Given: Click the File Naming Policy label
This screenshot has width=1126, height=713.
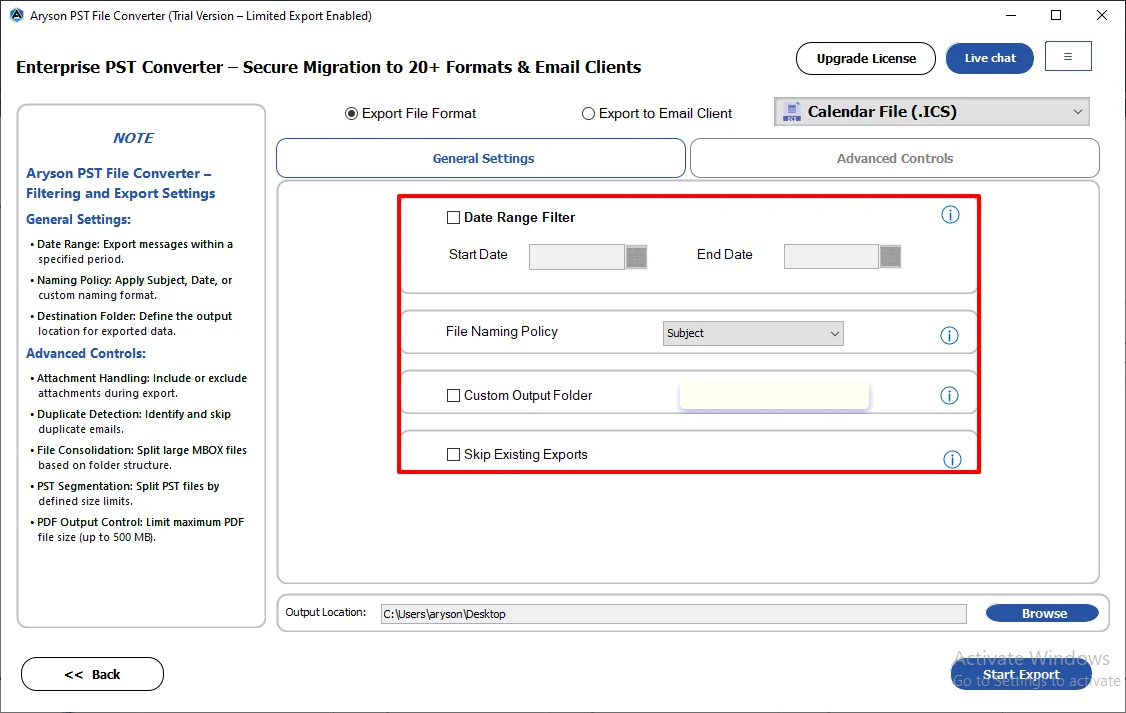Looking at the screenshot, I should [501, 332].
